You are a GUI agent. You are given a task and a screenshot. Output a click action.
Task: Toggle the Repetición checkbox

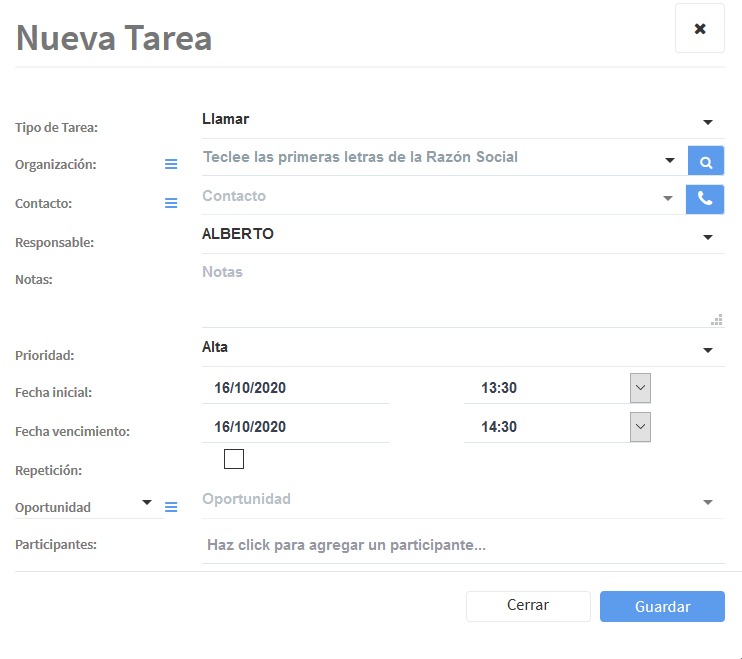click(234, 459)
